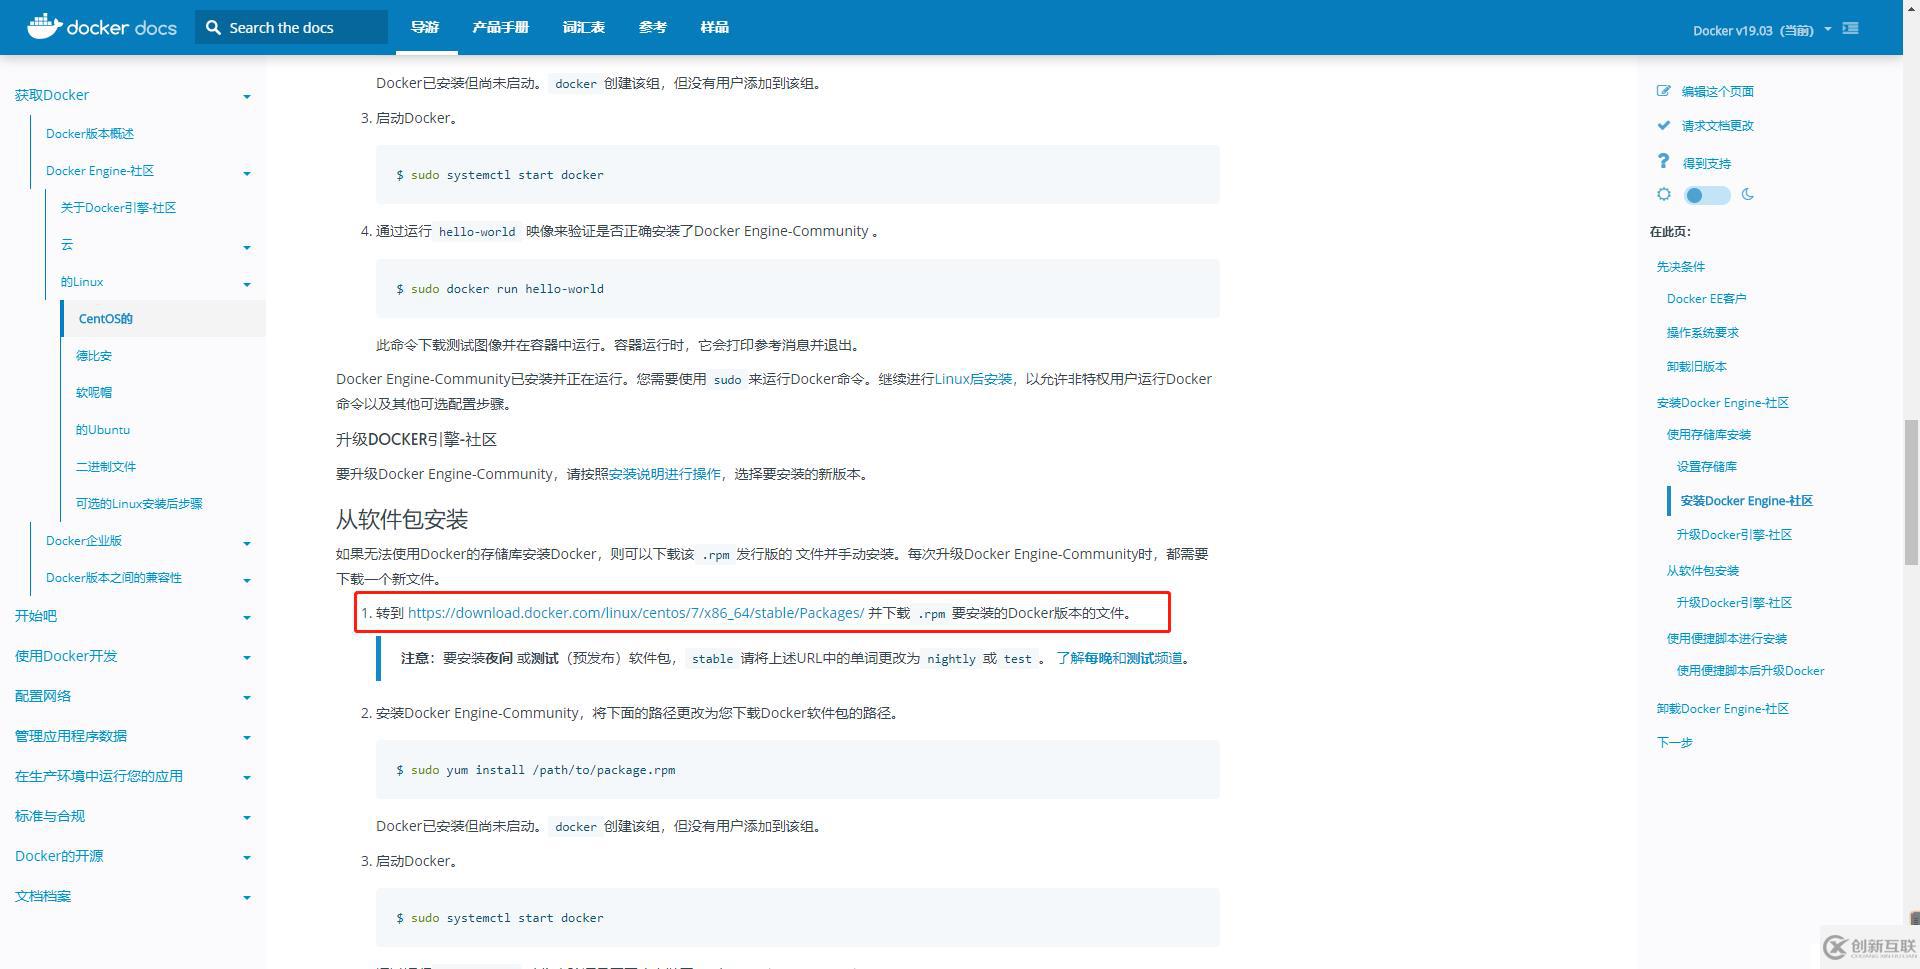
Task: Jump to 使用便捷脚本后升级Docker in contents
Action: pyautogui.click(x=1751, y=670)
